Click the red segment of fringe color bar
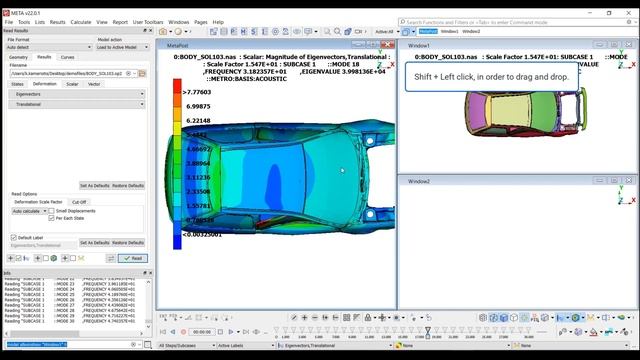This screenshot has height=360, width=640. pos(177,86)
